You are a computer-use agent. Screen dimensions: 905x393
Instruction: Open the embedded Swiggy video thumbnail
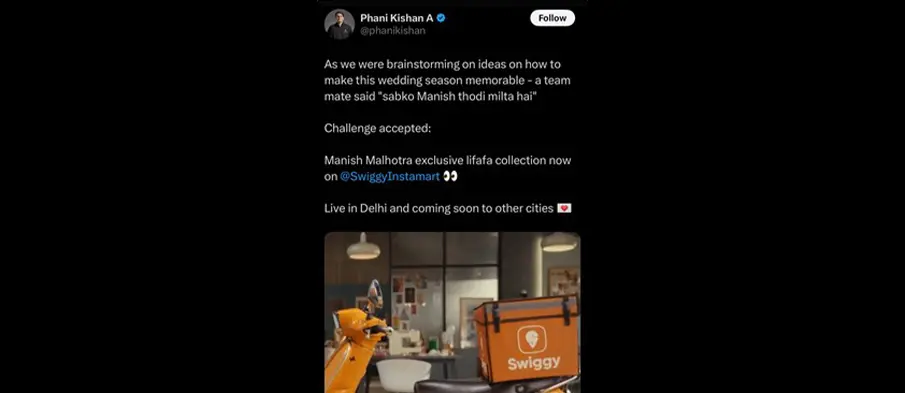pyautogui.click(x=452, y=312)
